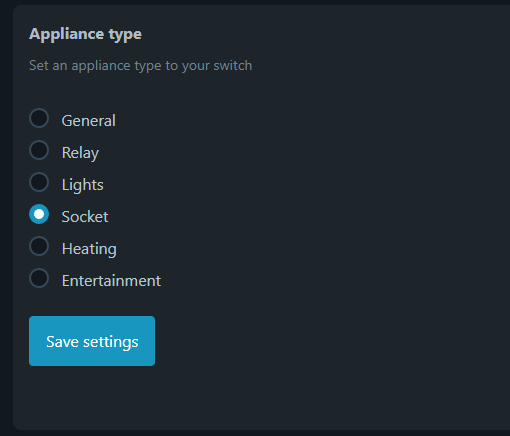Select the General radio button
The image size is (510, 436).
tap(39, 118)
